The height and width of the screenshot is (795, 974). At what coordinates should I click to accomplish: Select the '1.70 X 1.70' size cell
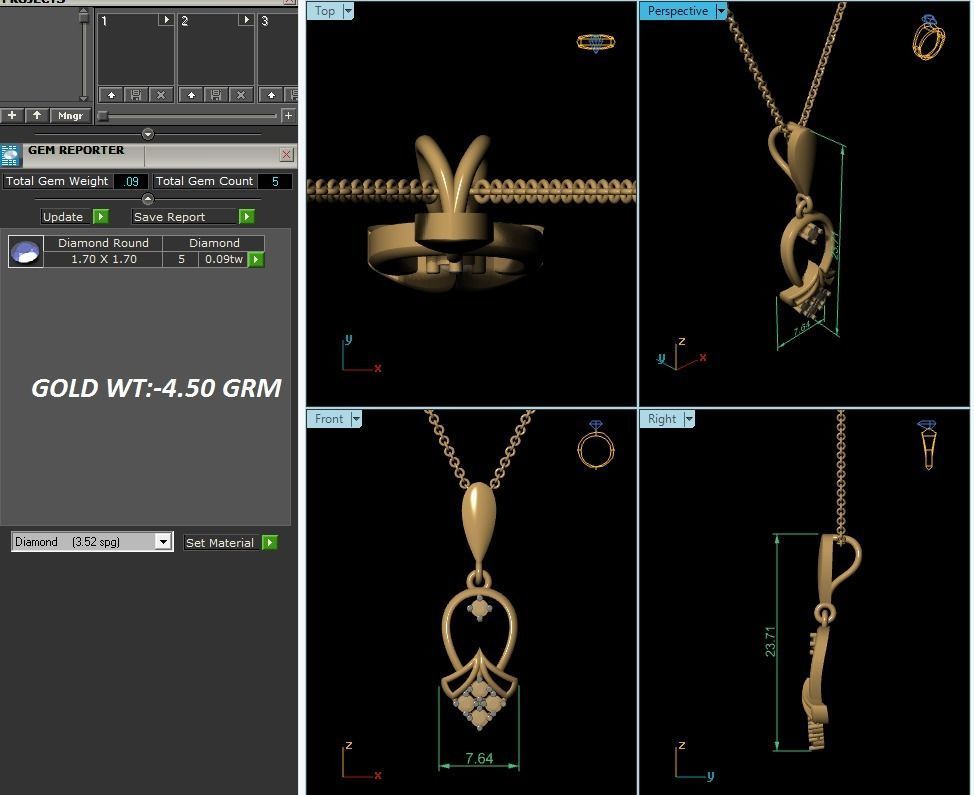[x=103, y=259]
